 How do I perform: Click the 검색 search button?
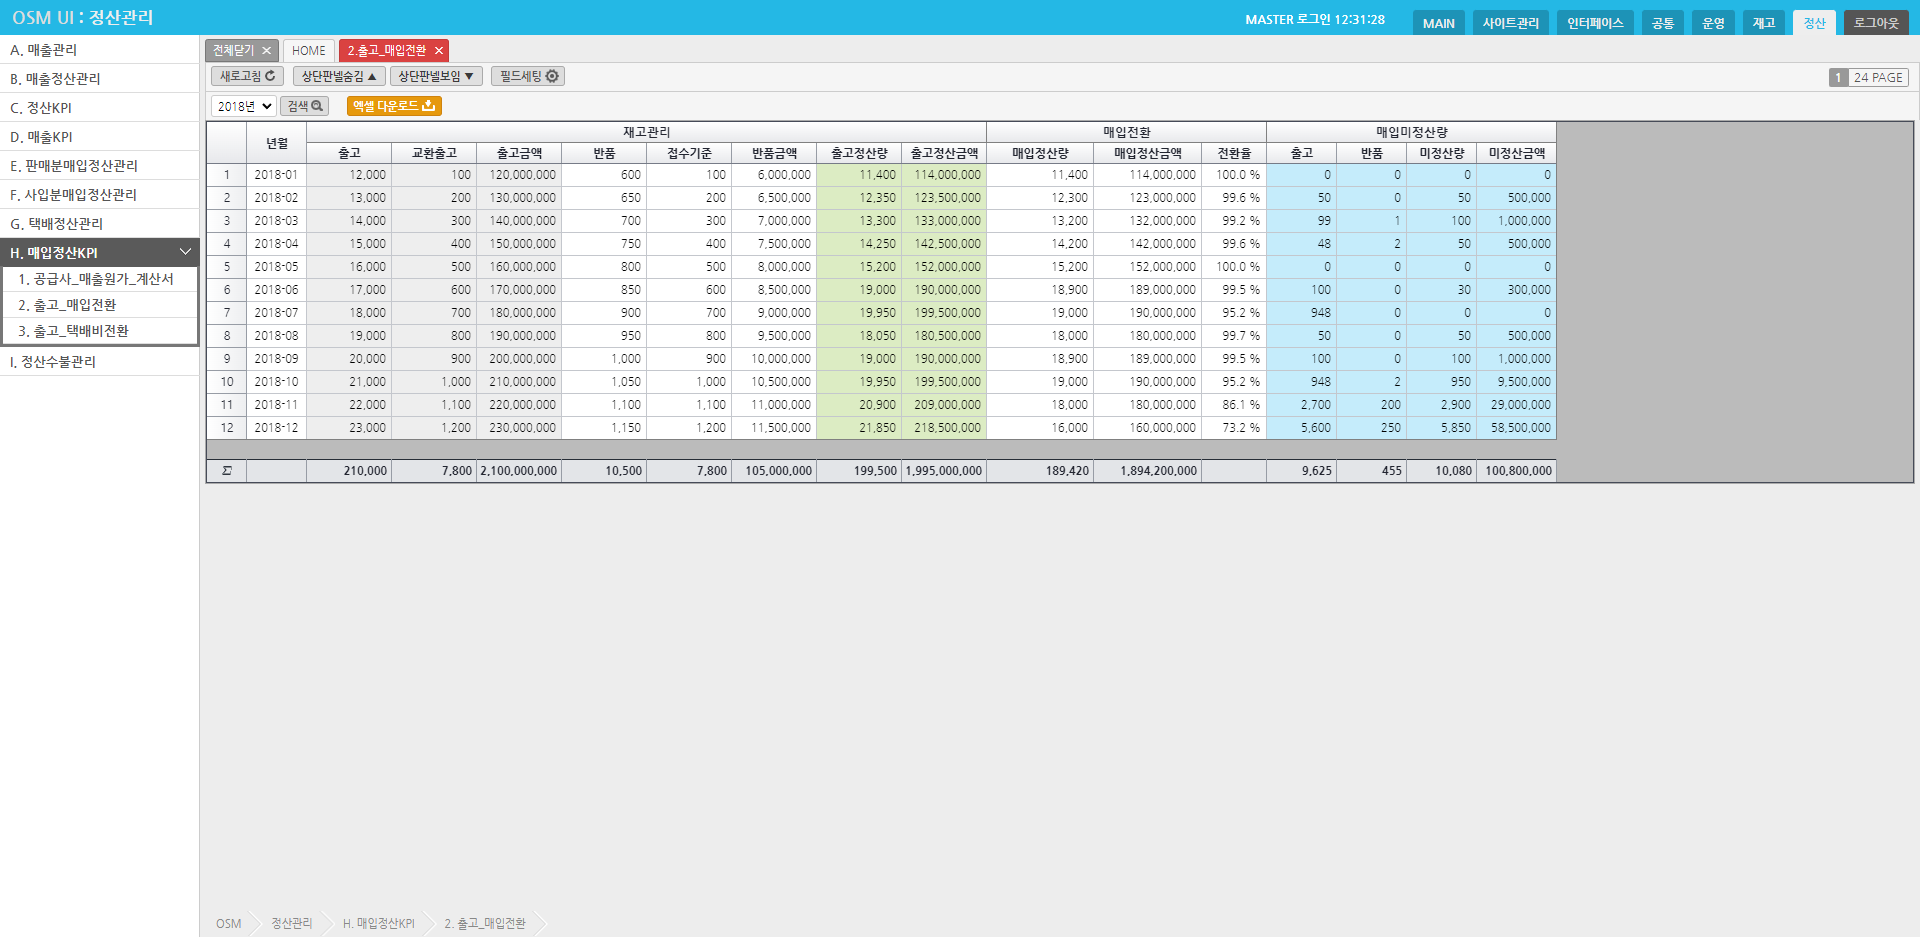(x=305, y=106)
